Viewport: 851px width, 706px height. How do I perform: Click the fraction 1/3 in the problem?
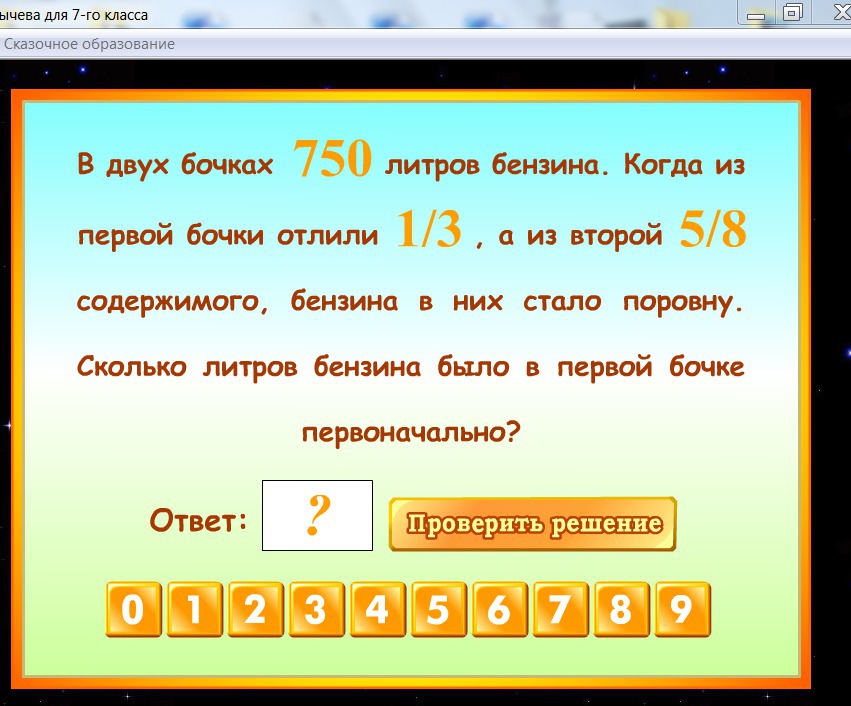429,229
